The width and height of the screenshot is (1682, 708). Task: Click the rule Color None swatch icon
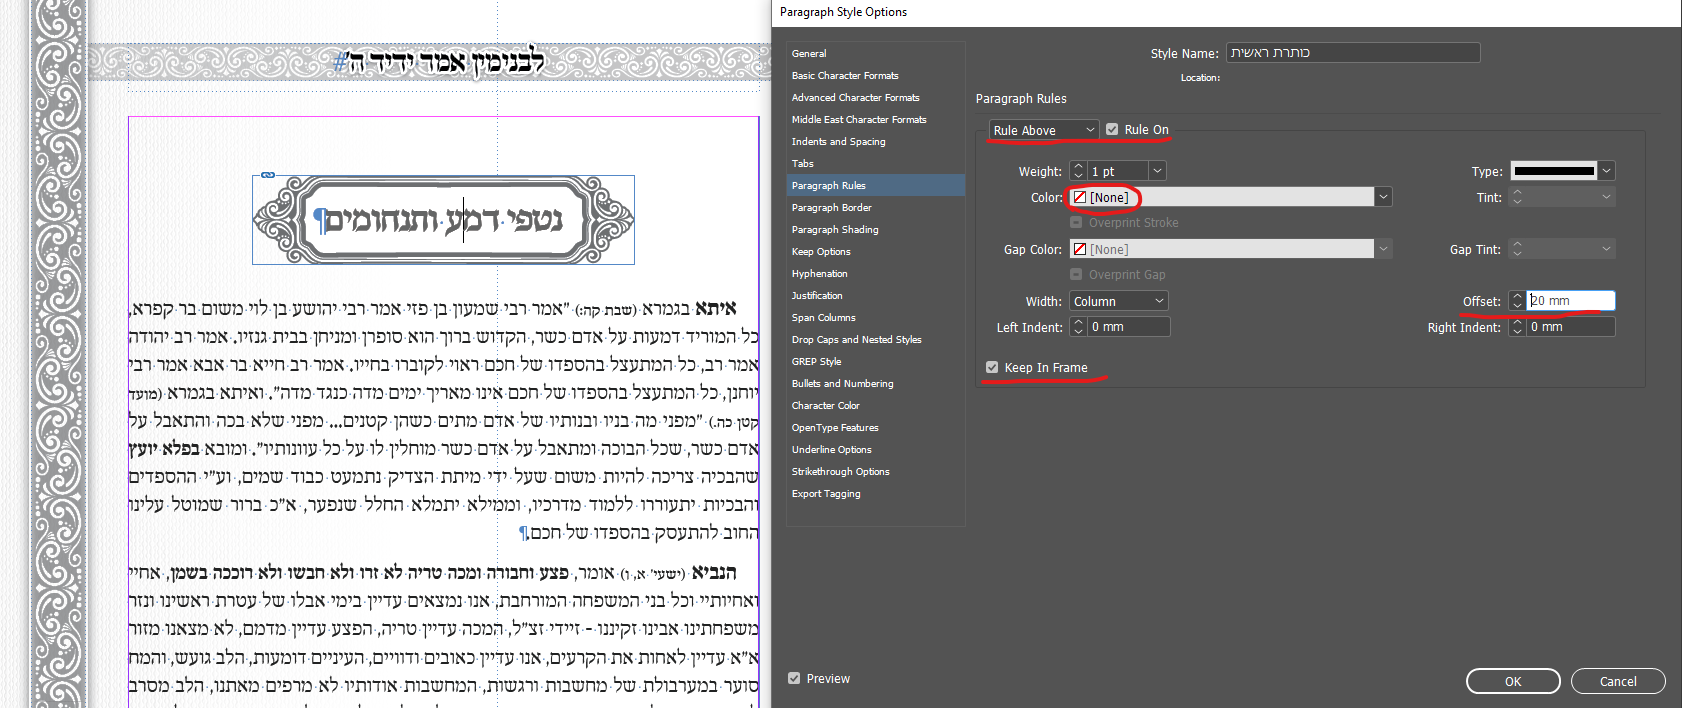(x=1079, y=197)
